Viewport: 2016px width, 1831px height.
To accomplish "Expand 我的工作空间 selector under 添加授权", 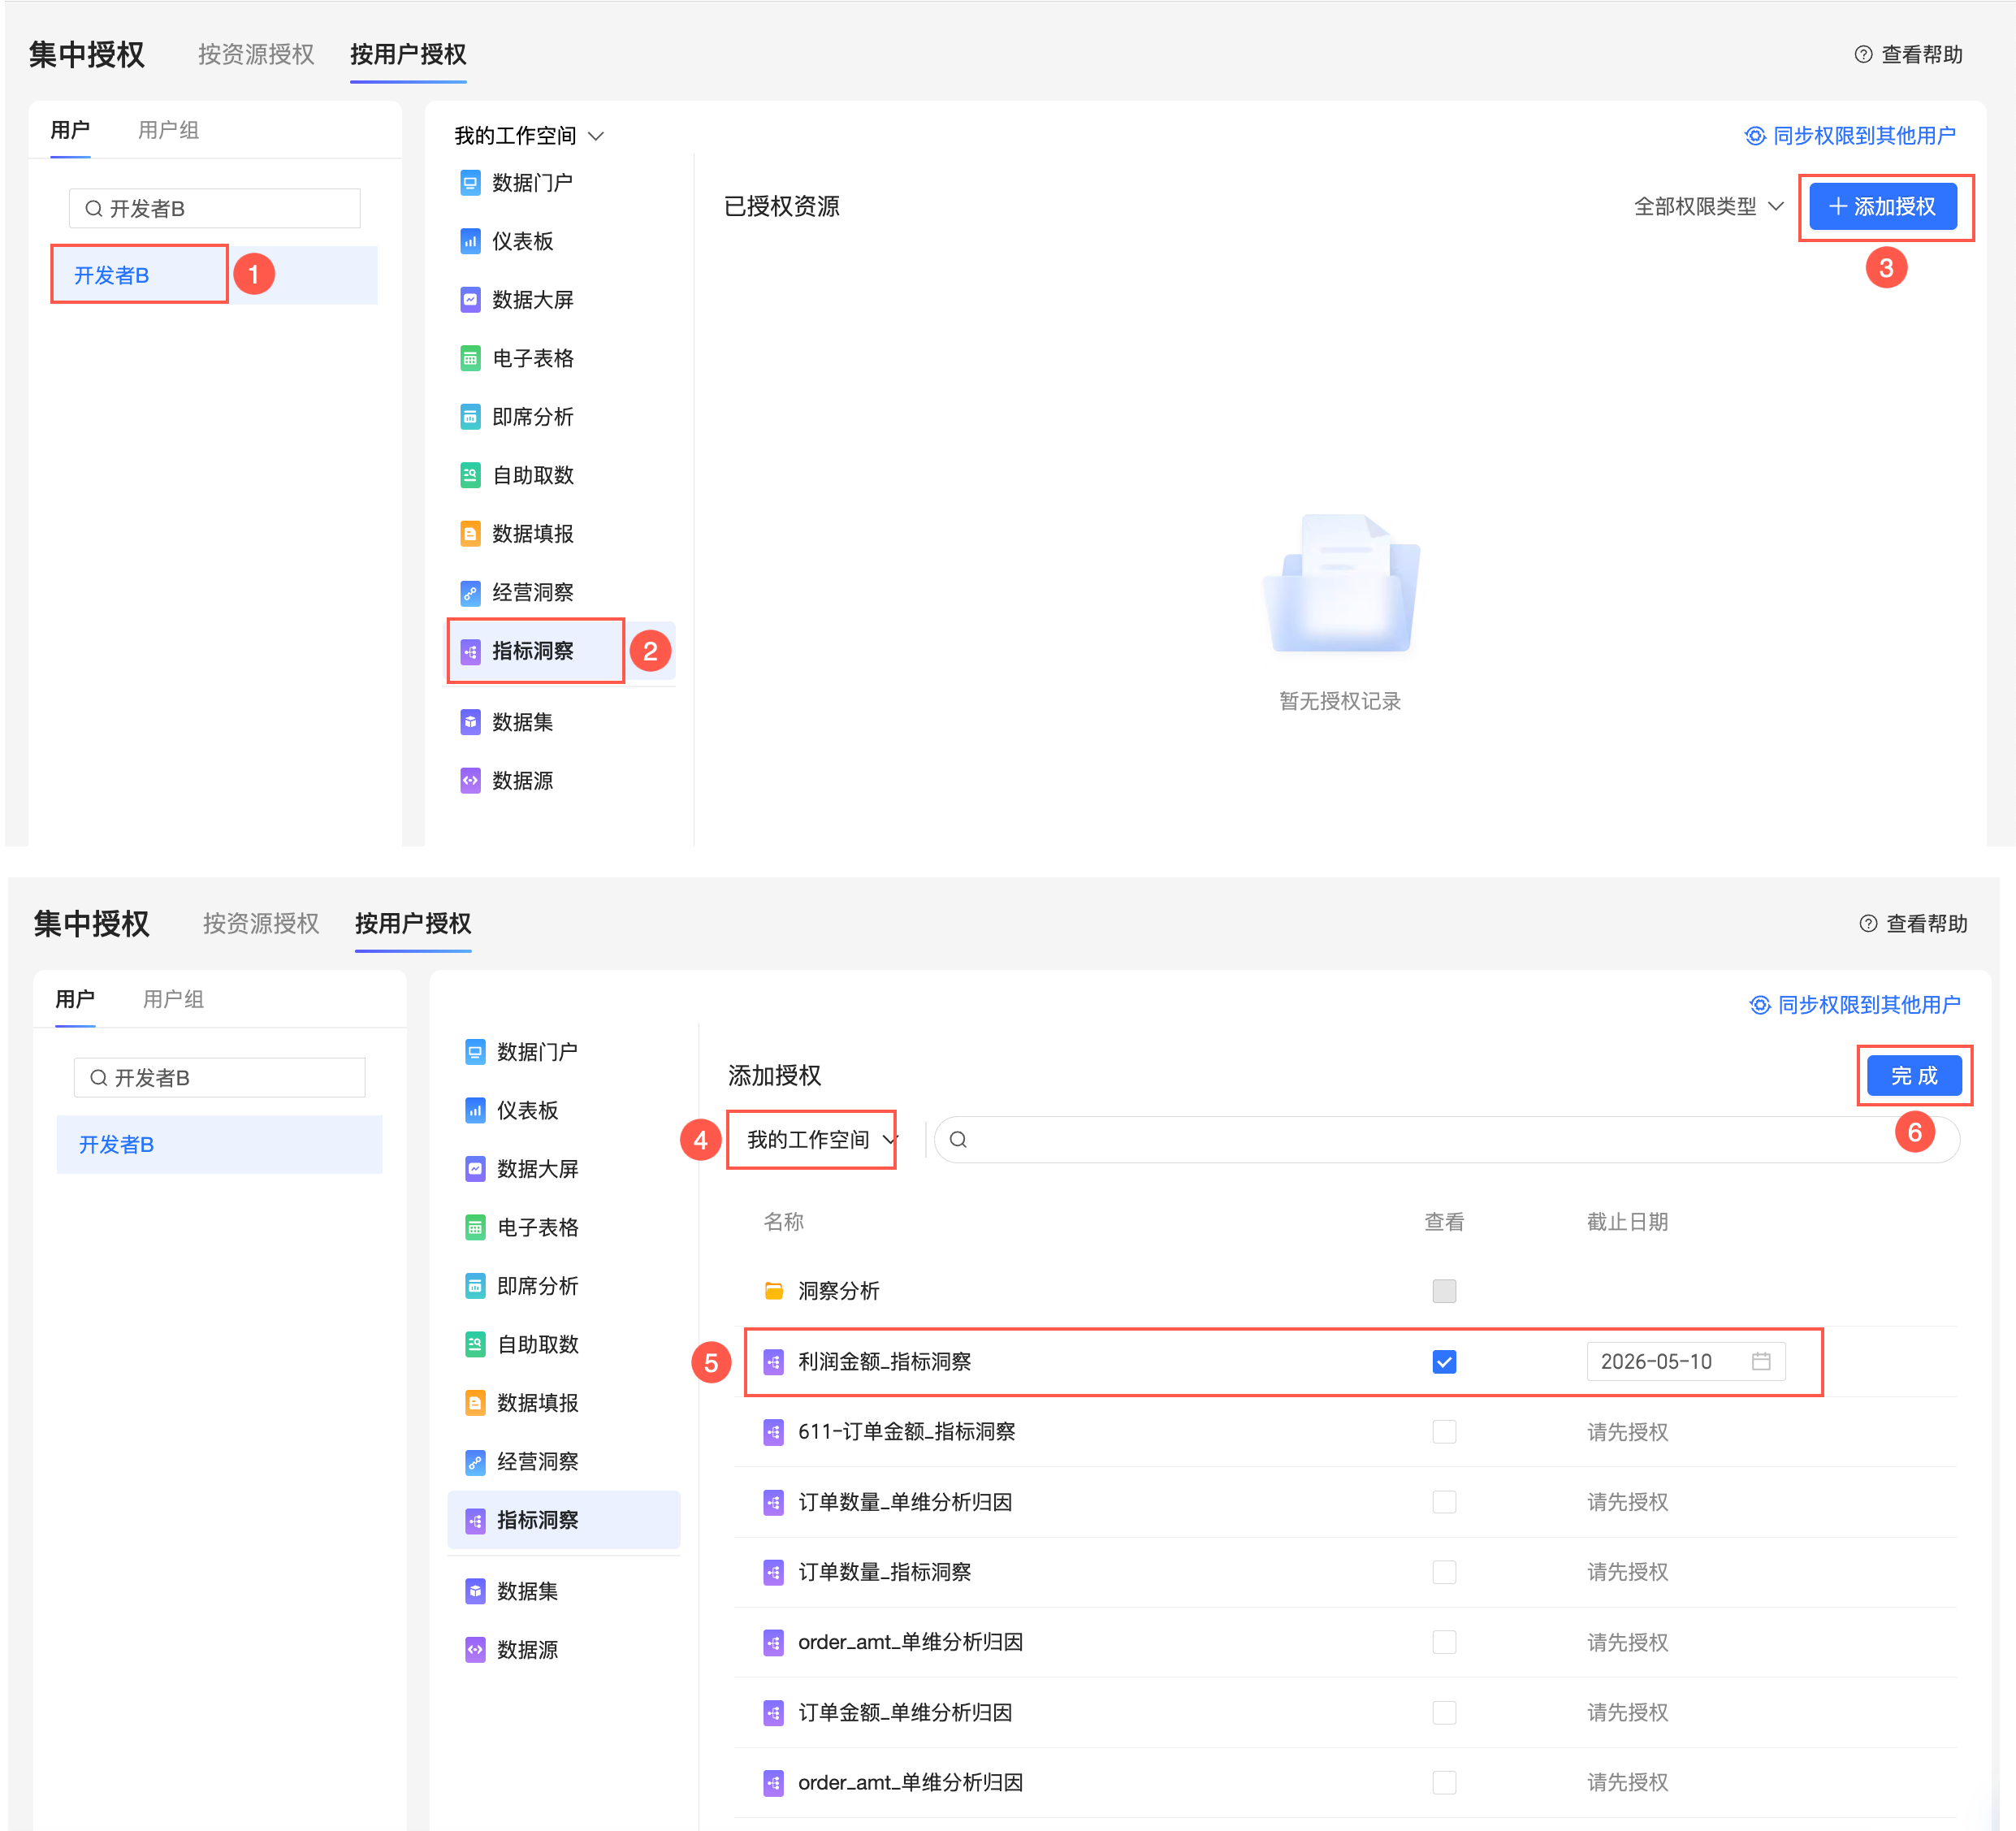I will [819, 1140].
